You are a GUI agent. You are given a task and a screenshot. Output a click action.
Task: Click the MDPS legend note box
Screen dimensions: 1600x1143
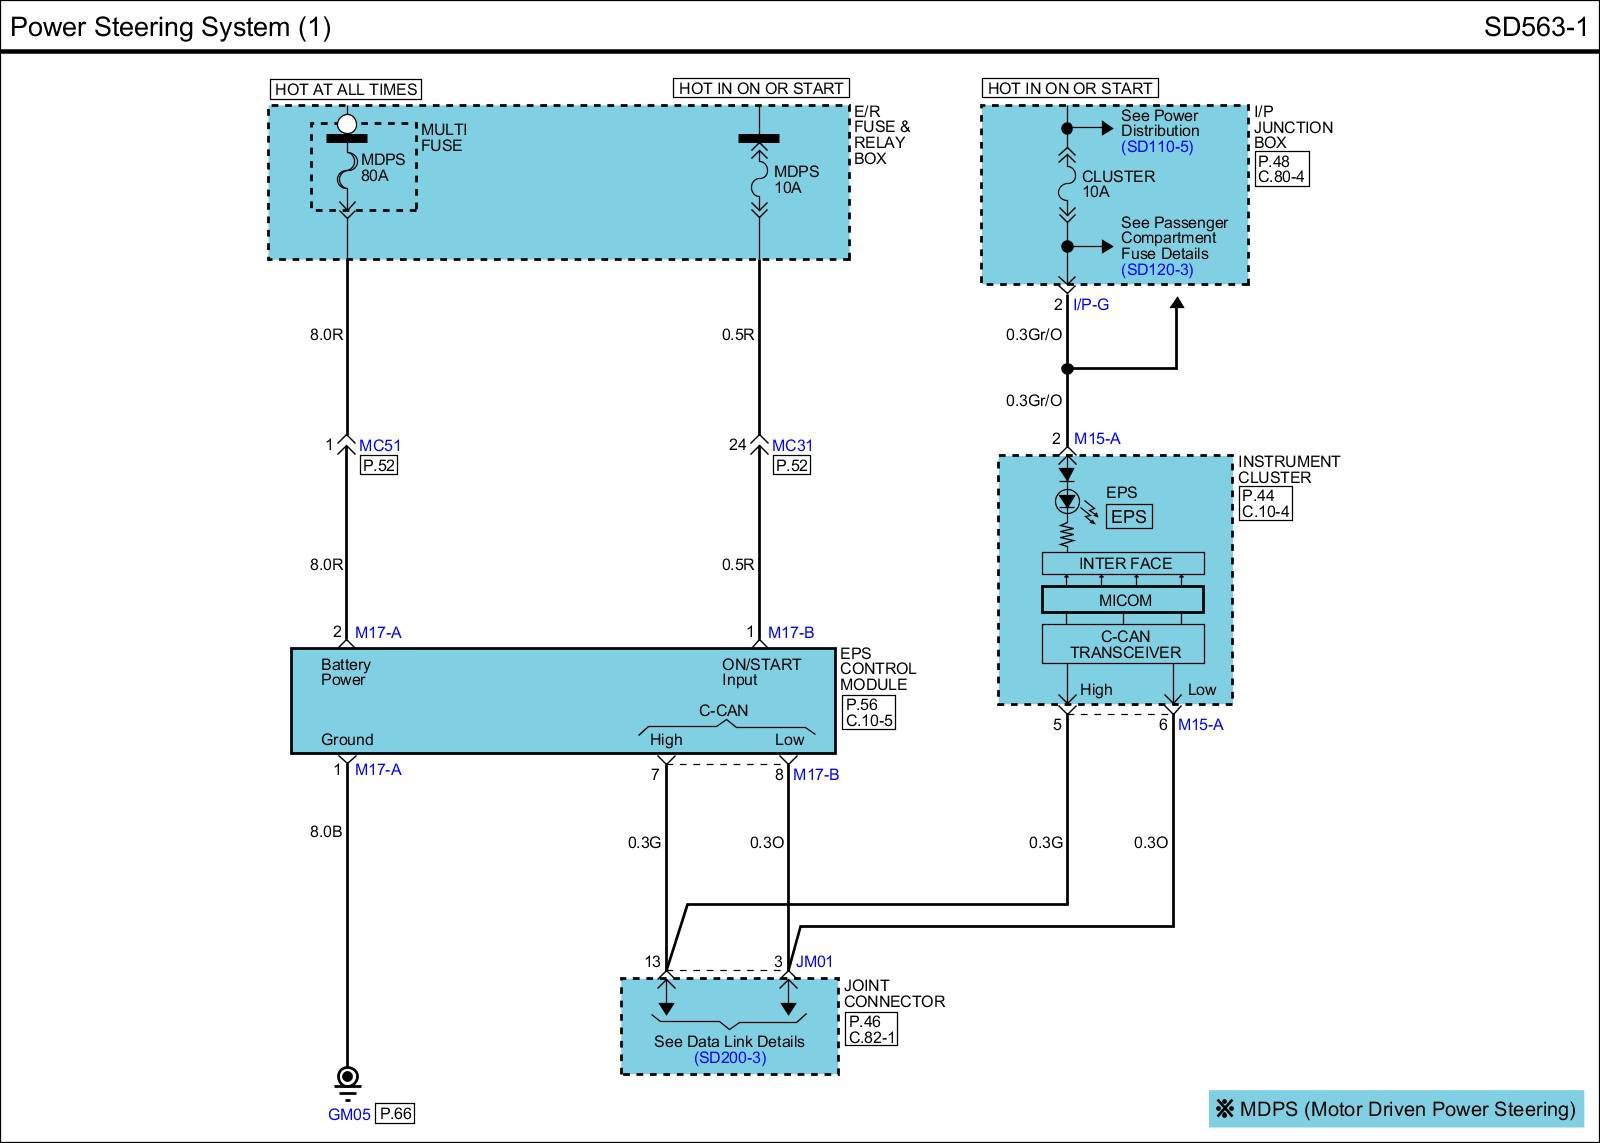tap(1396, 1109)
